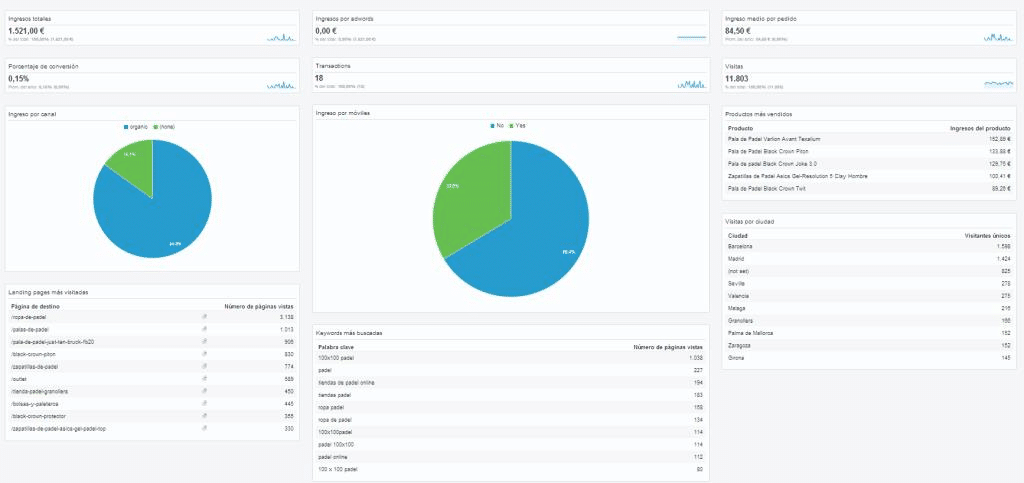1024x483 pixels.
Task: Click the Visitas sparkline graph
Action: click(998, 84)
